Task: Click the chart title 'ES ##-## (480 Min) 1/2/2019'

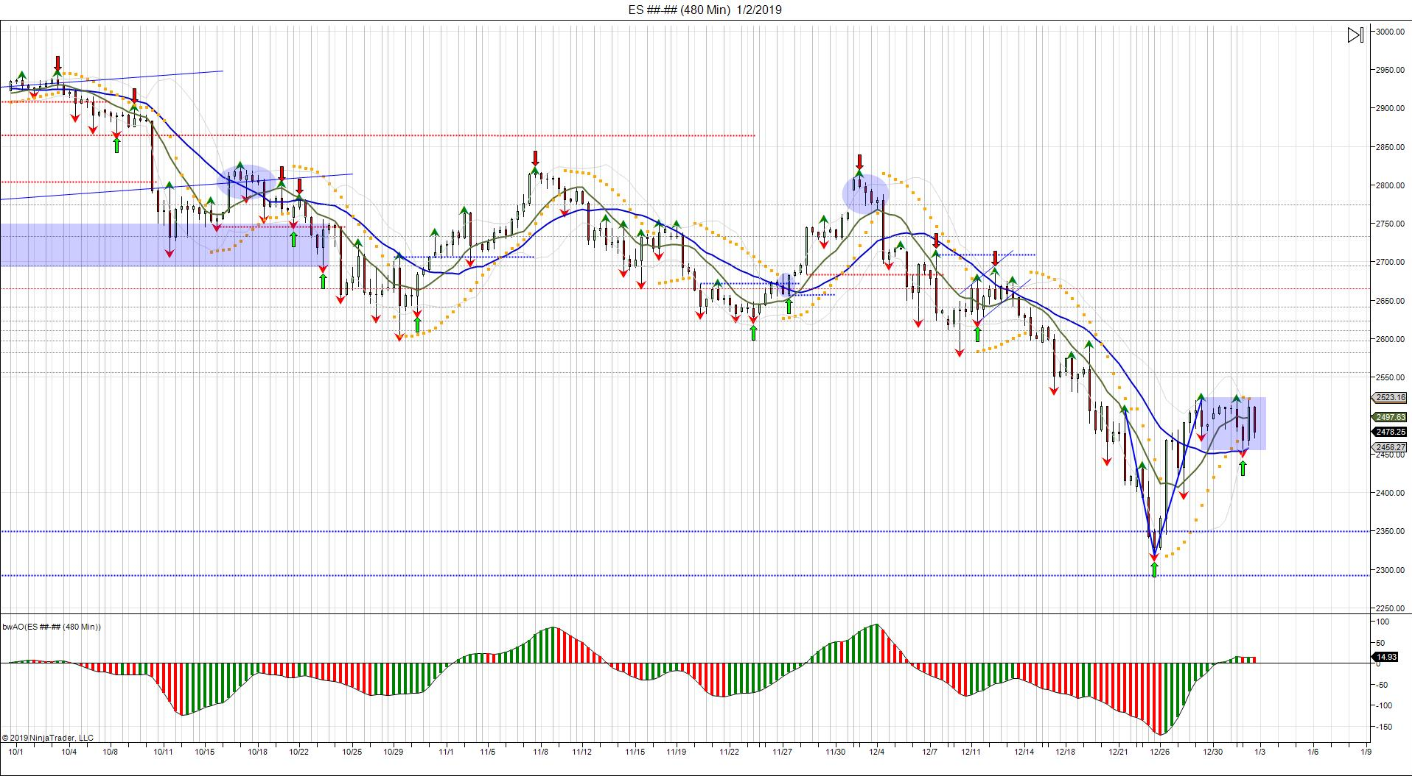Action: [x=706, y=9]
